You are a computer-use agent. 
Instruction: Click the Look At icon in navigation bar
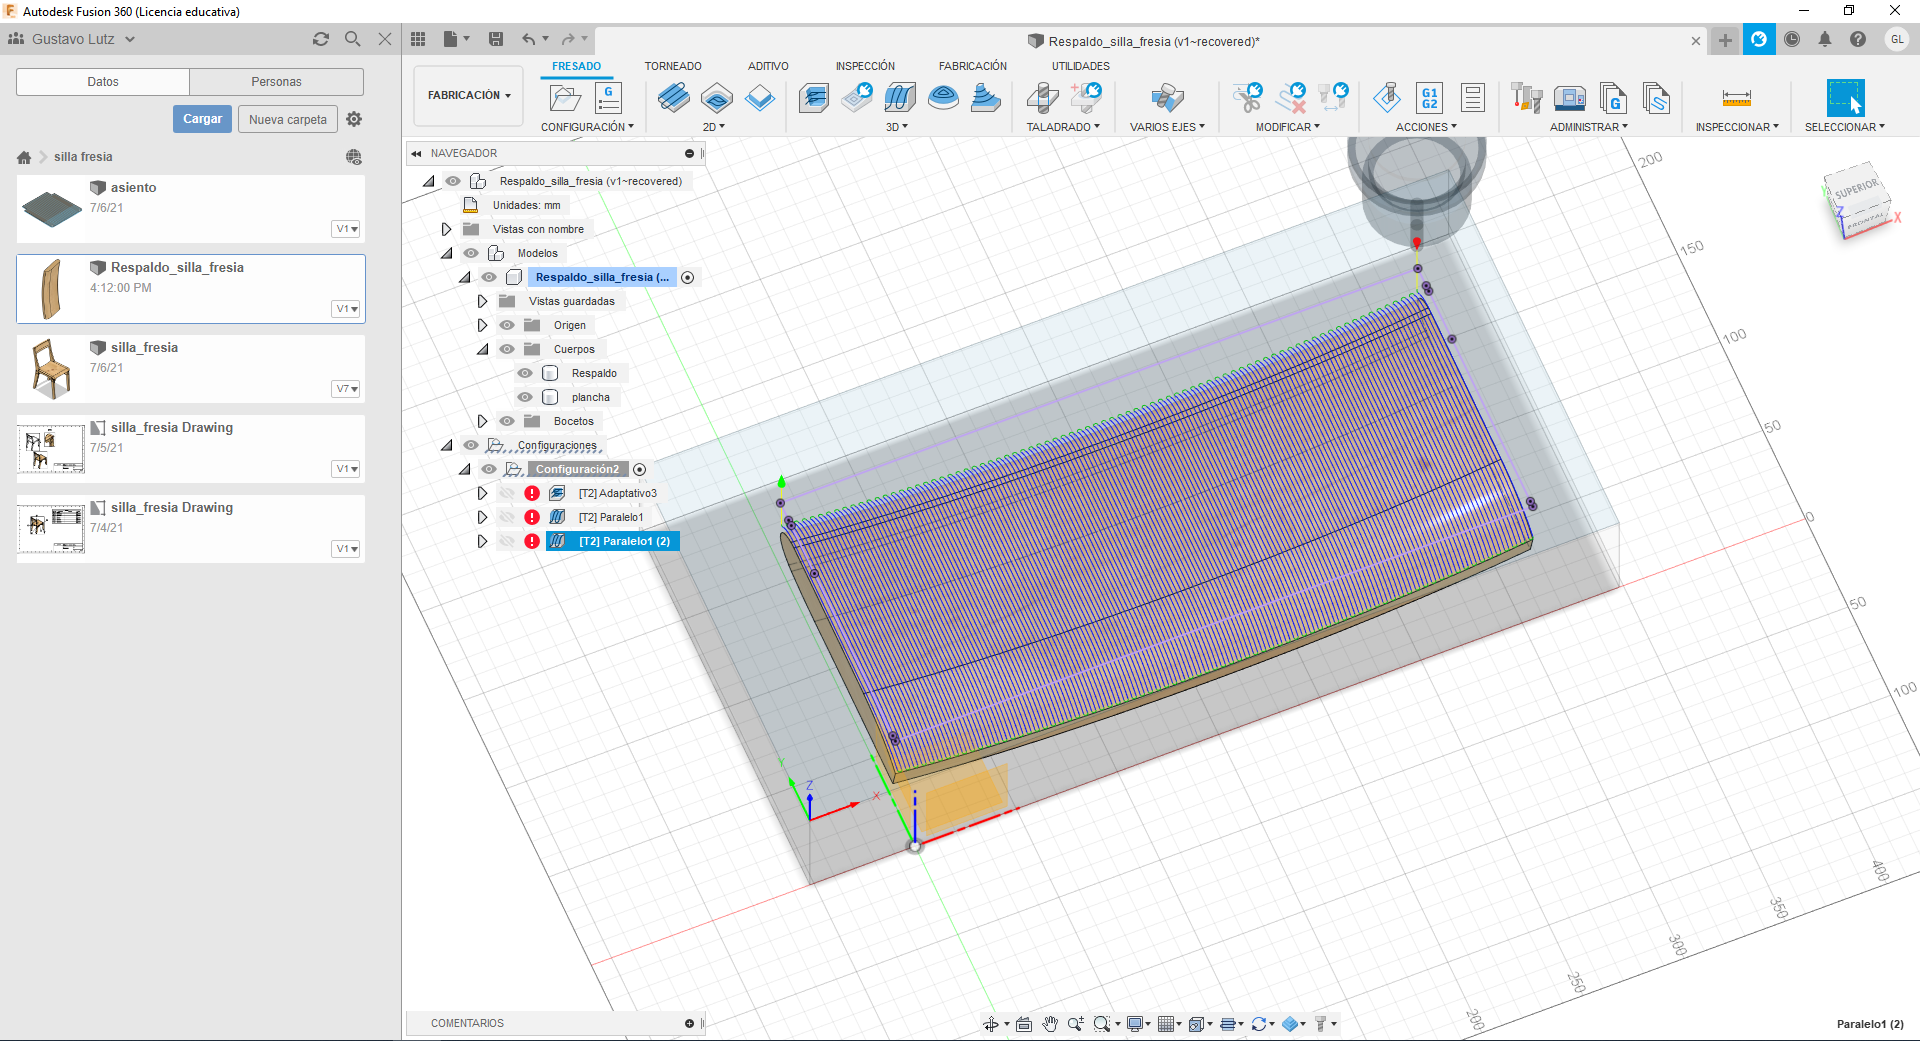coord(1023,1024)
